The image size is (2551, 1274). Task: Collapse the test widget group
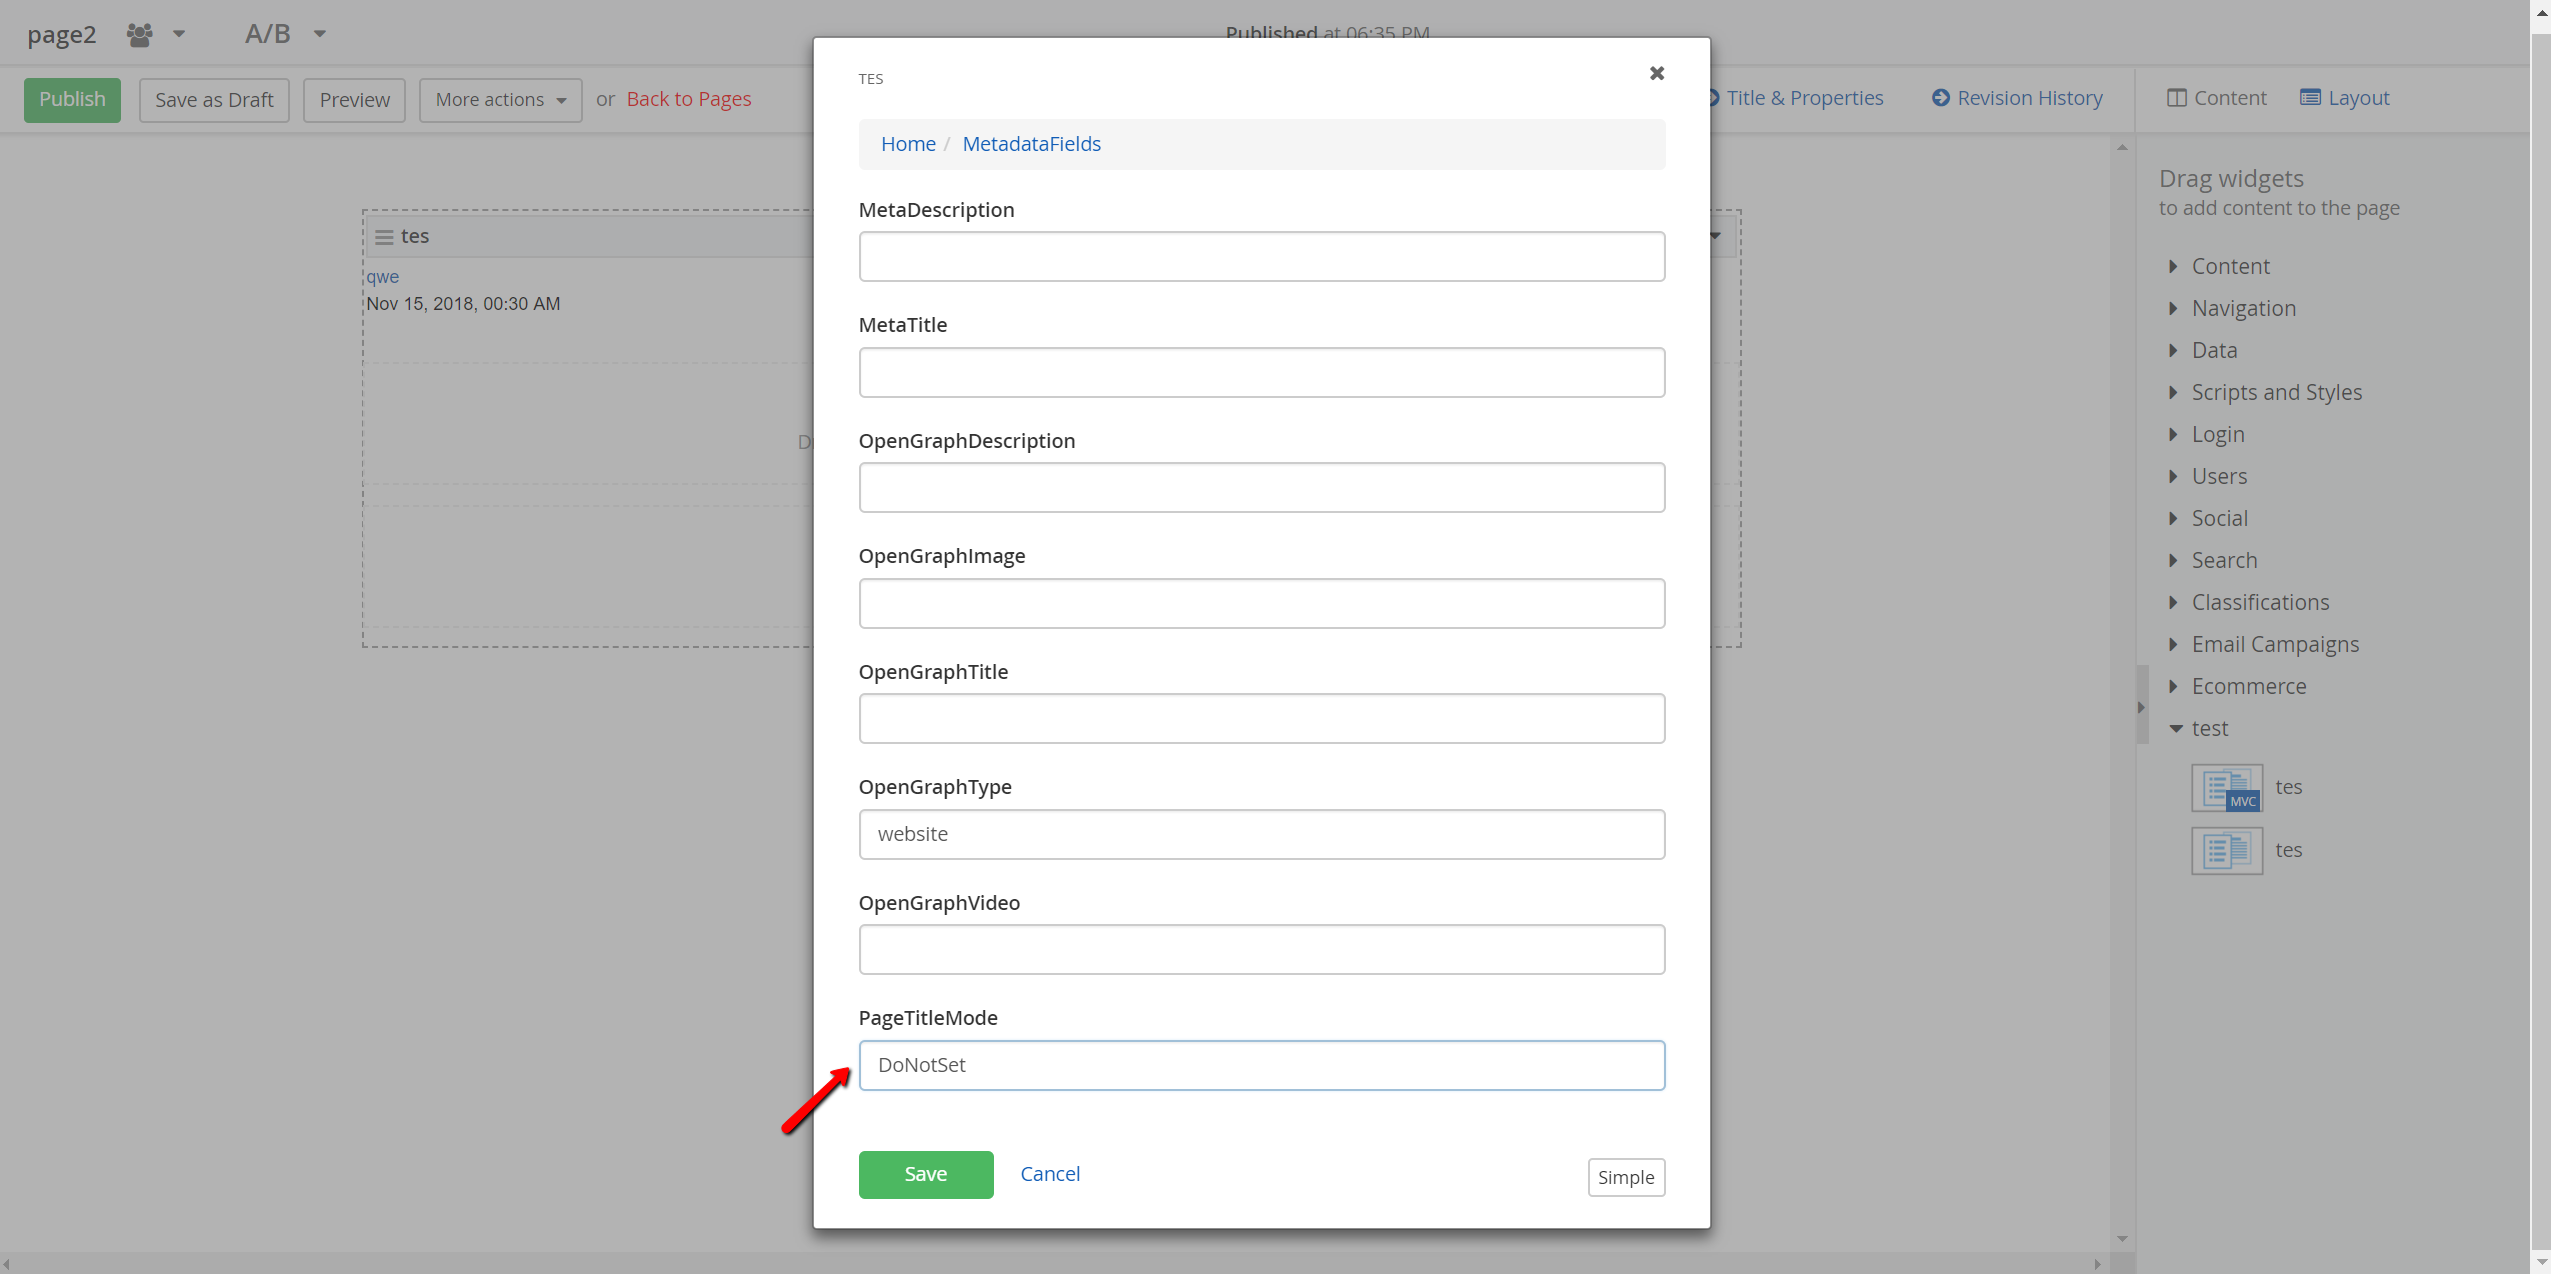click(2209, 728)
